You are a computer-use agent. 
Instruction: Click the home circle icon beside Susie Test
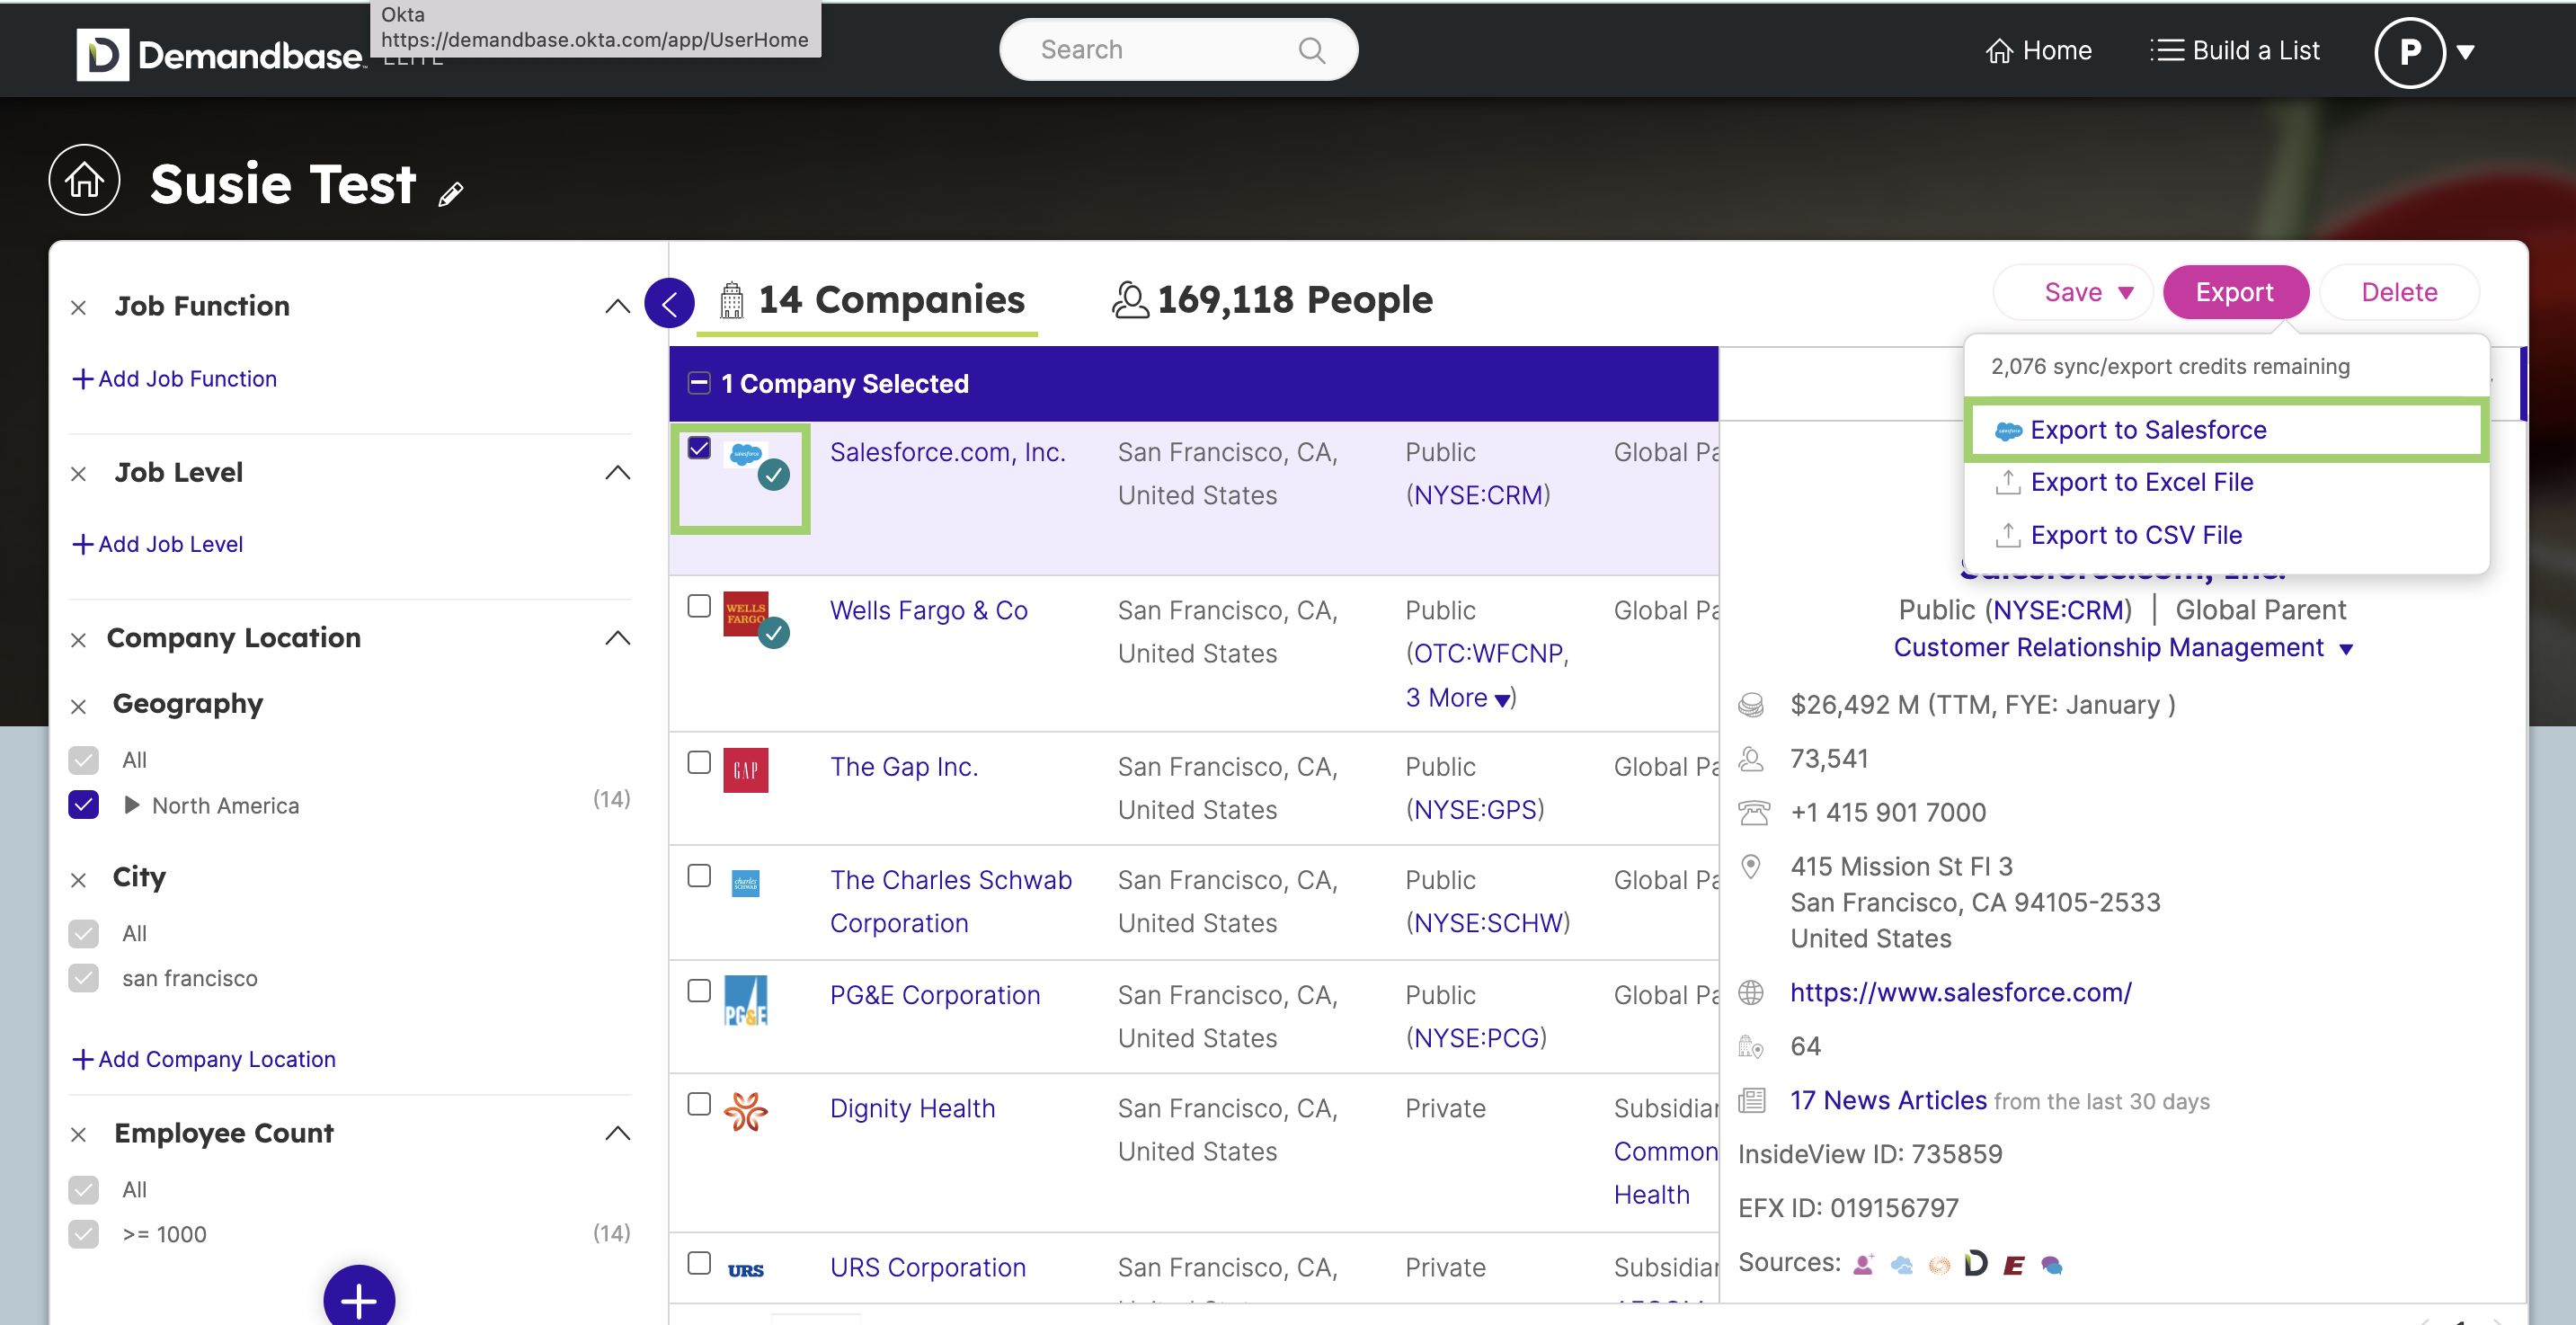pos(84,180)
